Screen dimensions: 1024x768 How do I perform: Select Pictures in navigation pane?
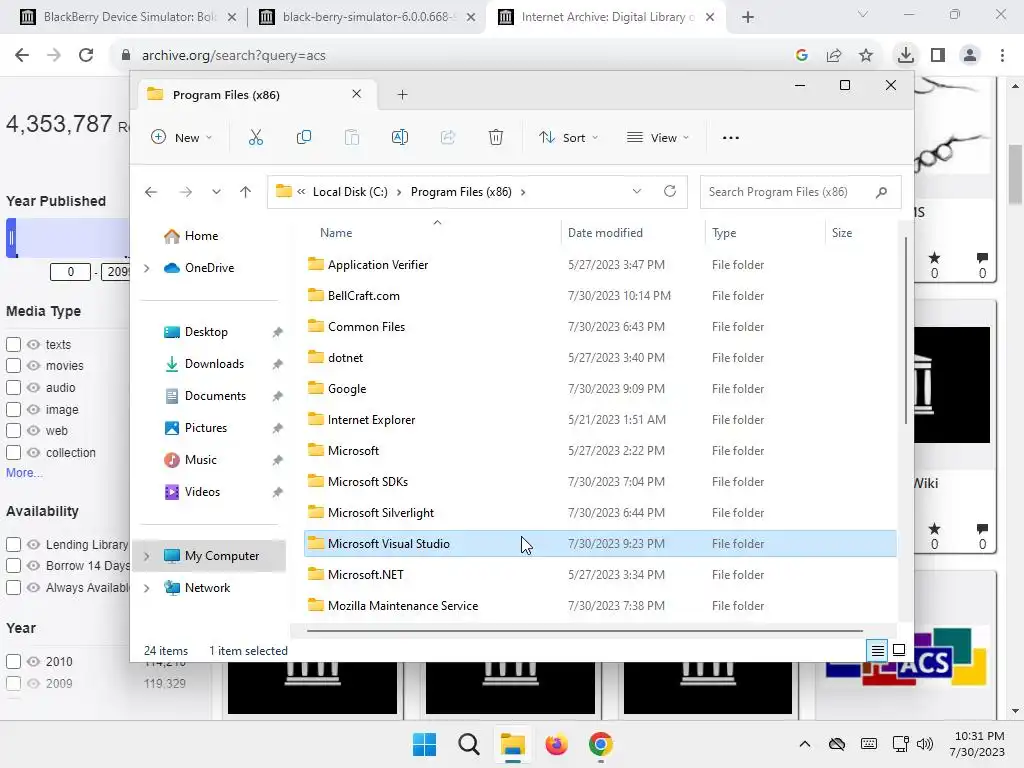(x=206, y=428)
